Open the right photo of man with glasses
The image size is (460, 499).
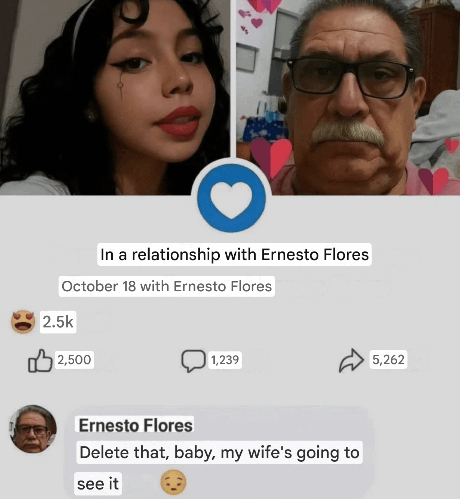click(x=348, y=97)
